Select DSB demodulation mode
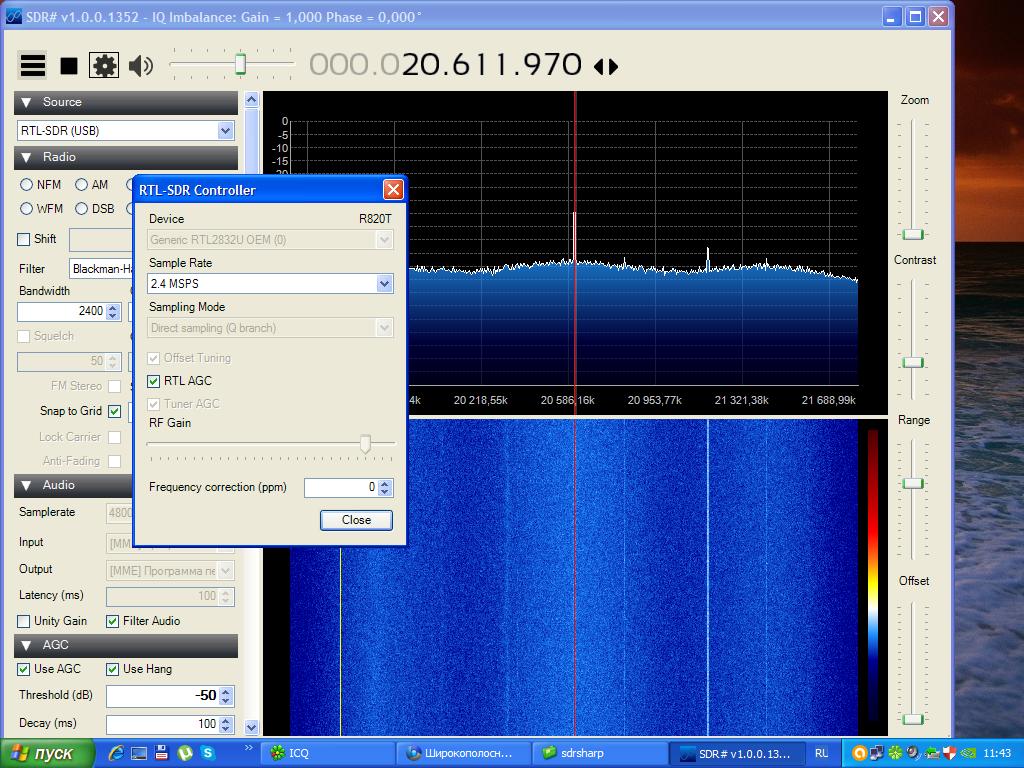Screen dimensions: 1024x768 81,209
